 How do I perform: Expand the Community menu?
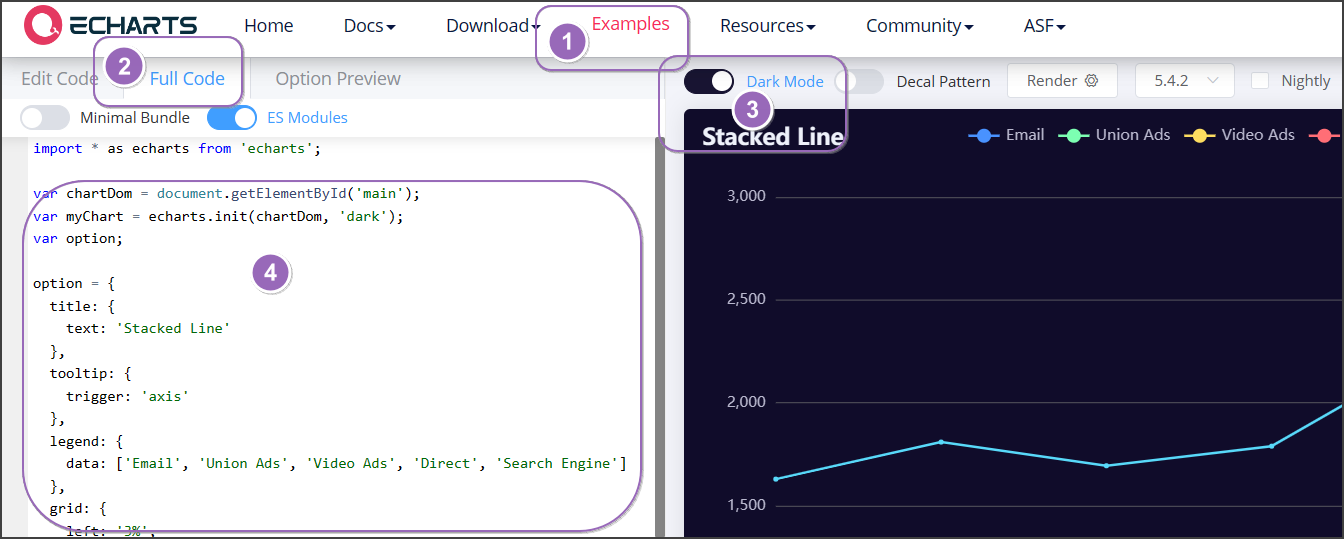tap(919, 26)
